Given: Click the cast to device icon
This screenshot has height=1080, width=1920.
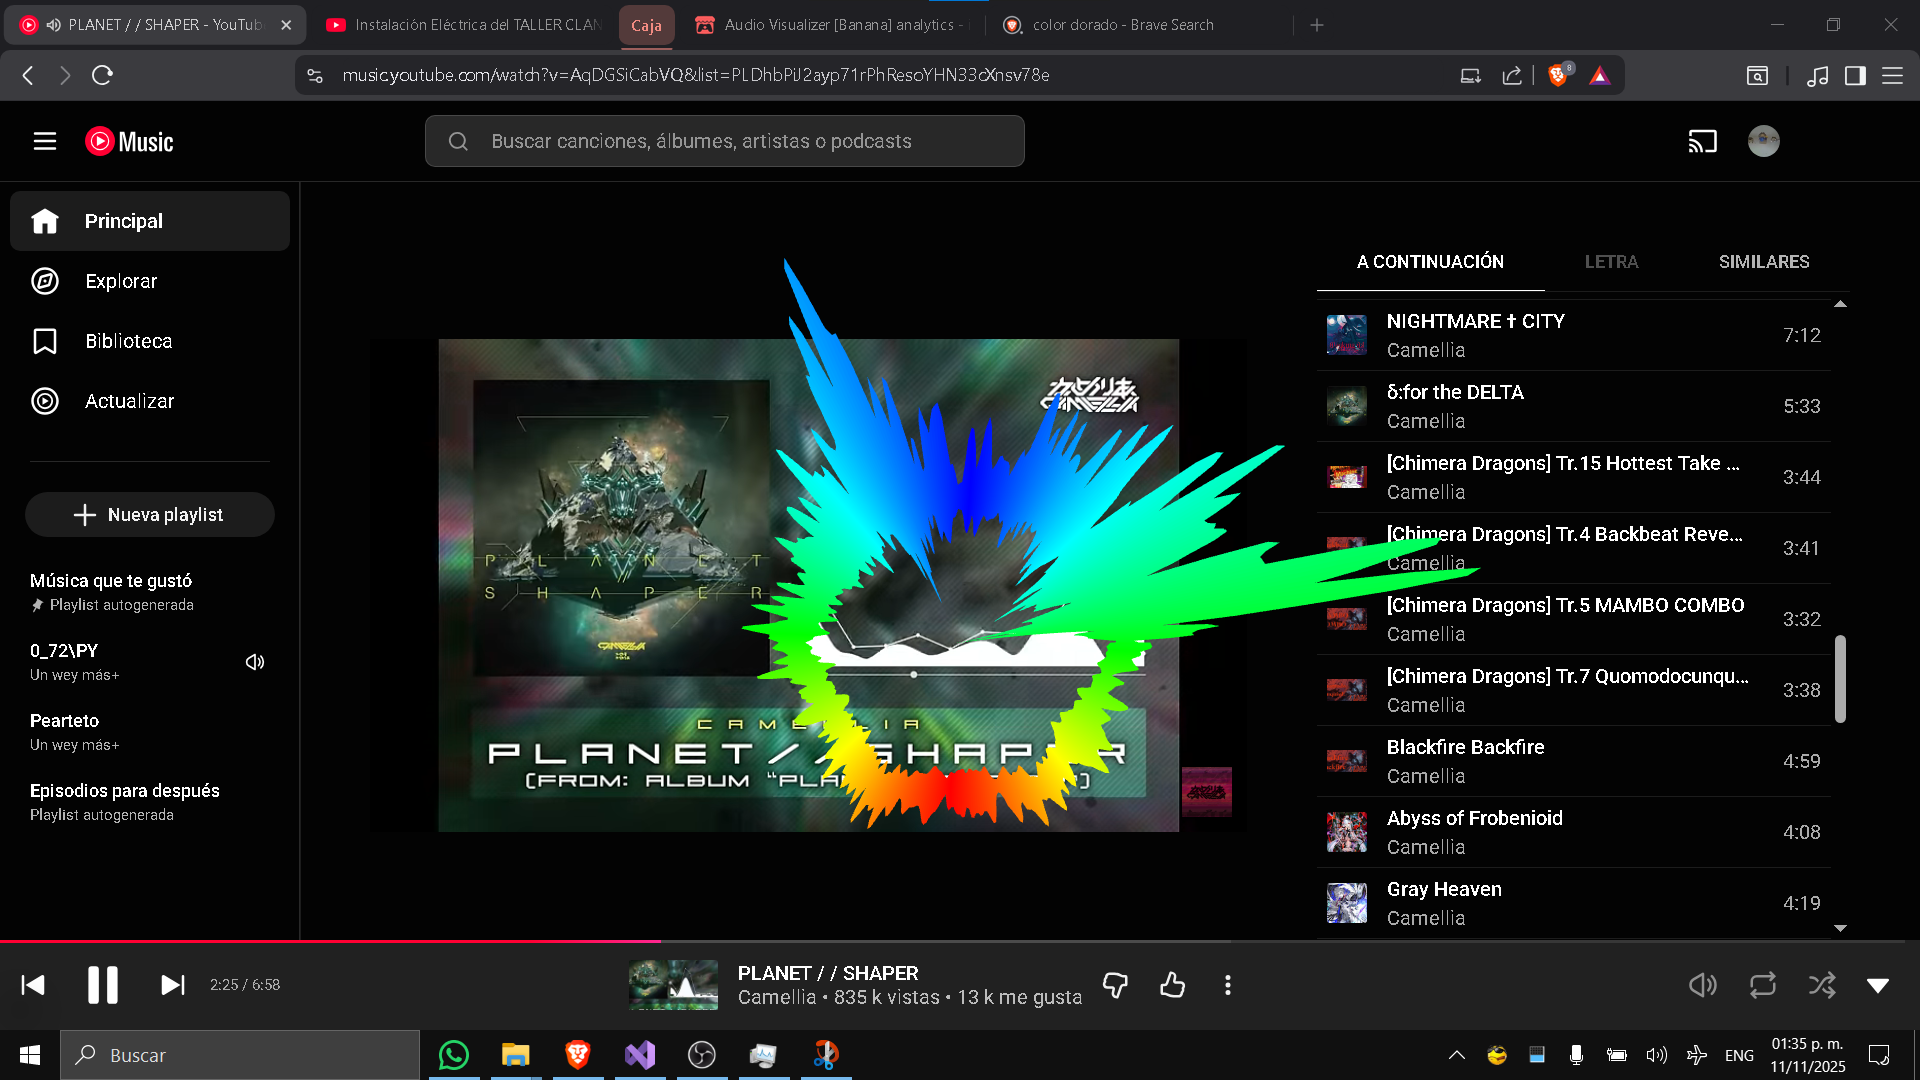Looking at the screenshot, I should pos(1702,141).
